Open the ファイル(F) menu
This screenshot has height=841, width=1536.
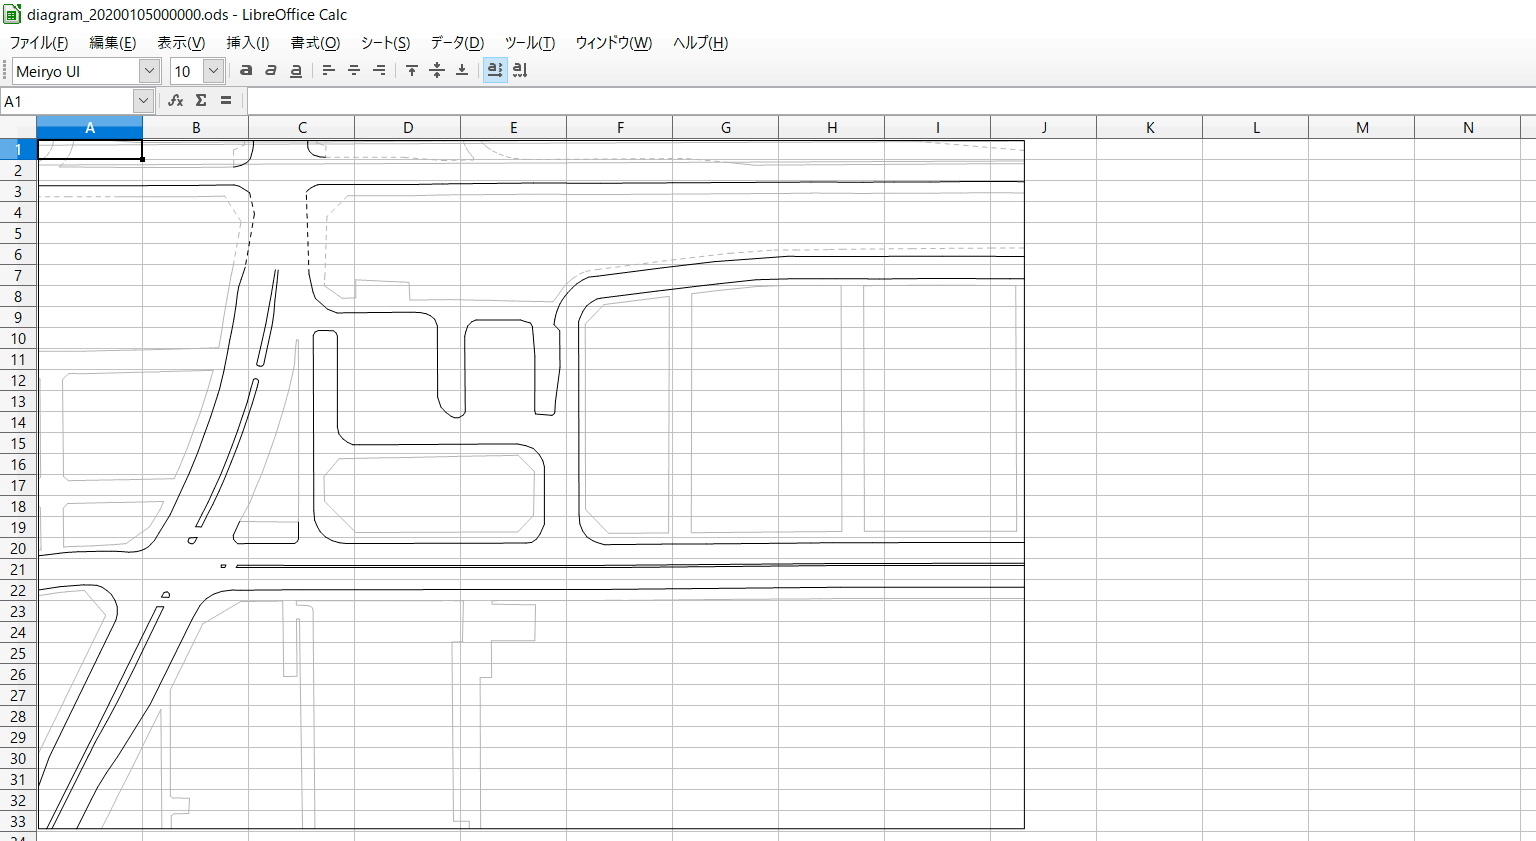coord(39,42)
